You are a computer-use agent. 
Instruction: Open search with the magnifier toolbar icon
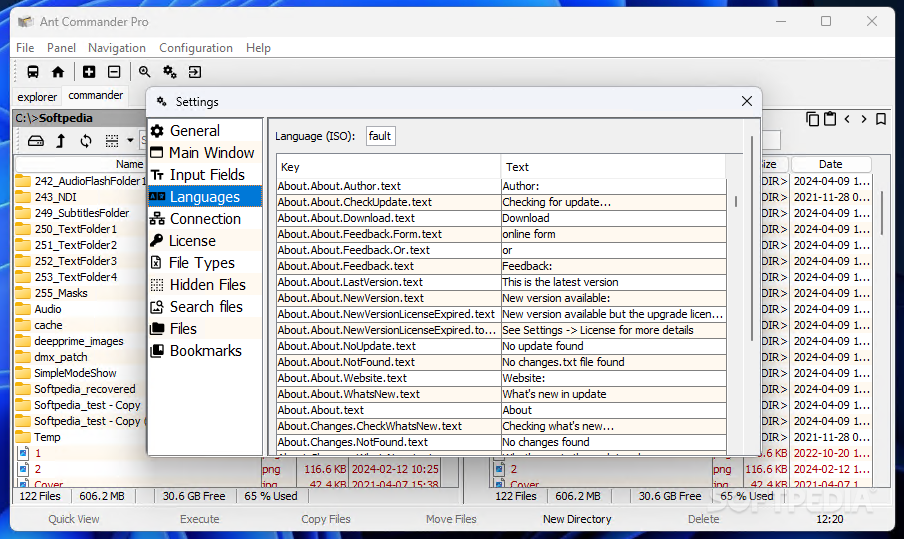coord(144,72)
